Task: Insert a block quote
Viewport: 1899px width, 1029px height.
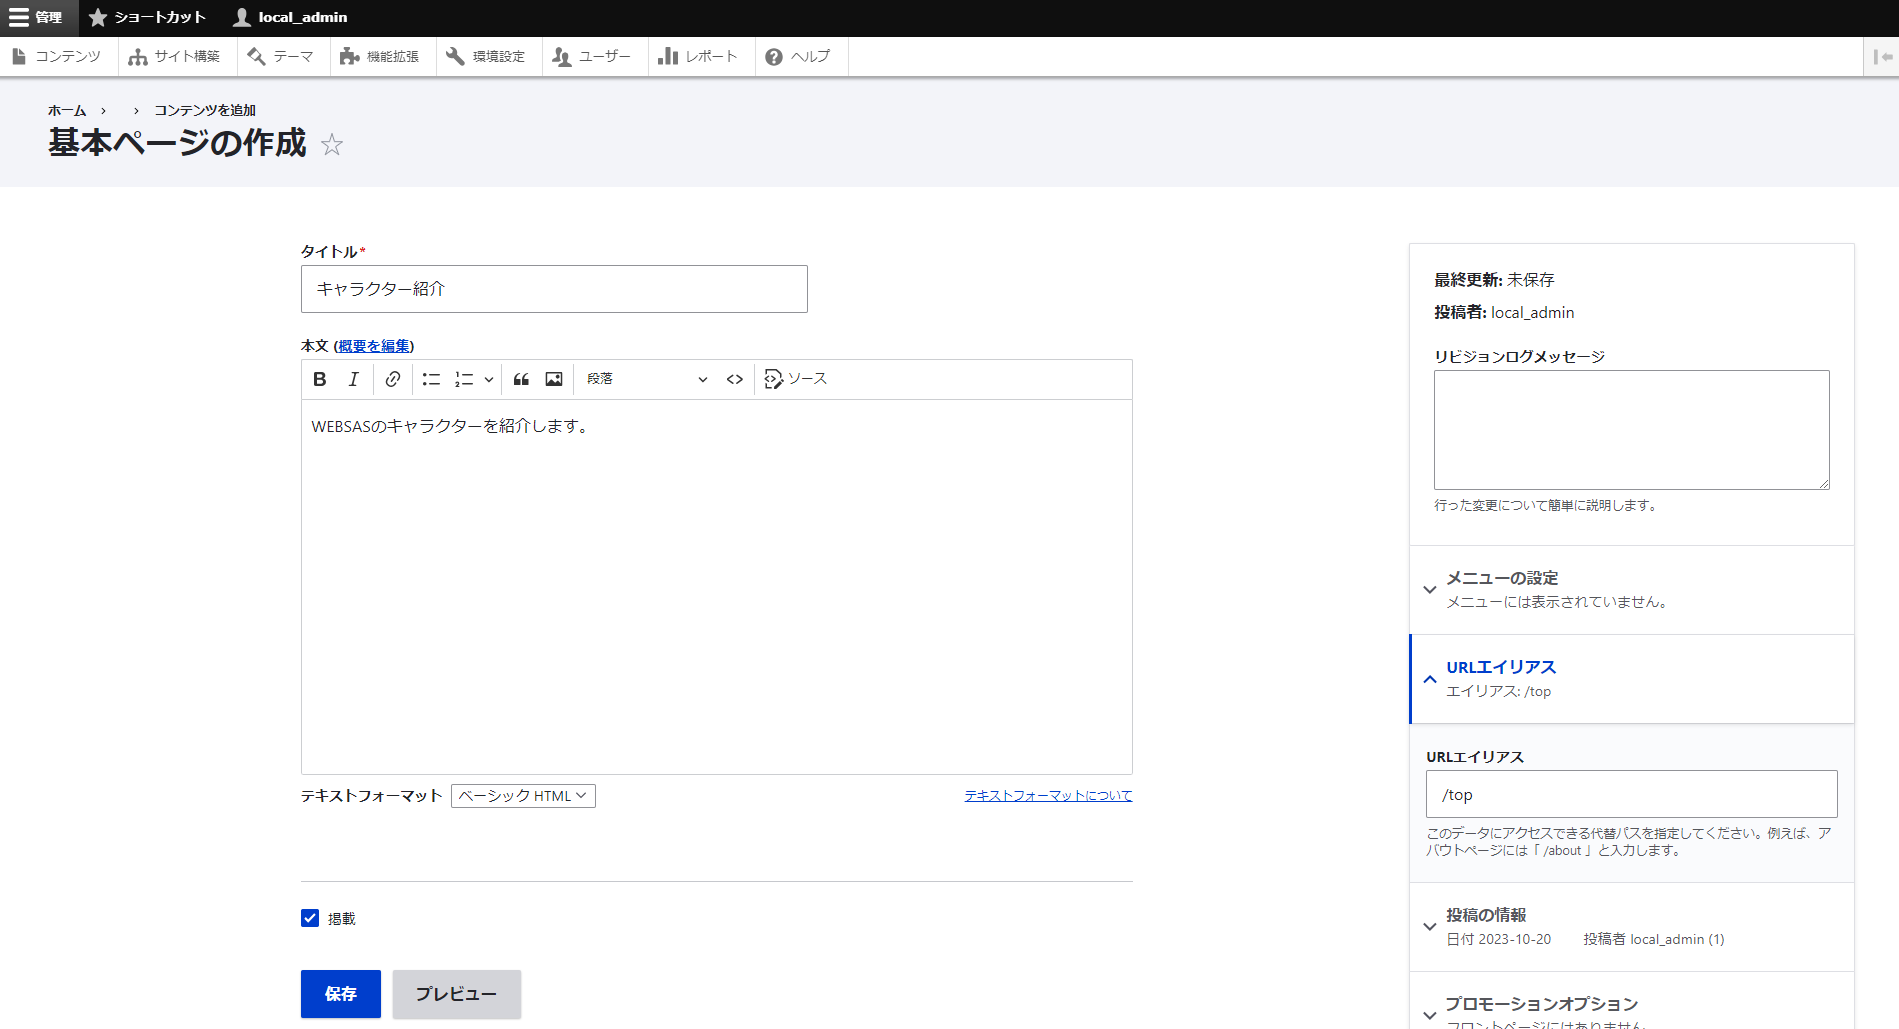Action: coord(521,379)
